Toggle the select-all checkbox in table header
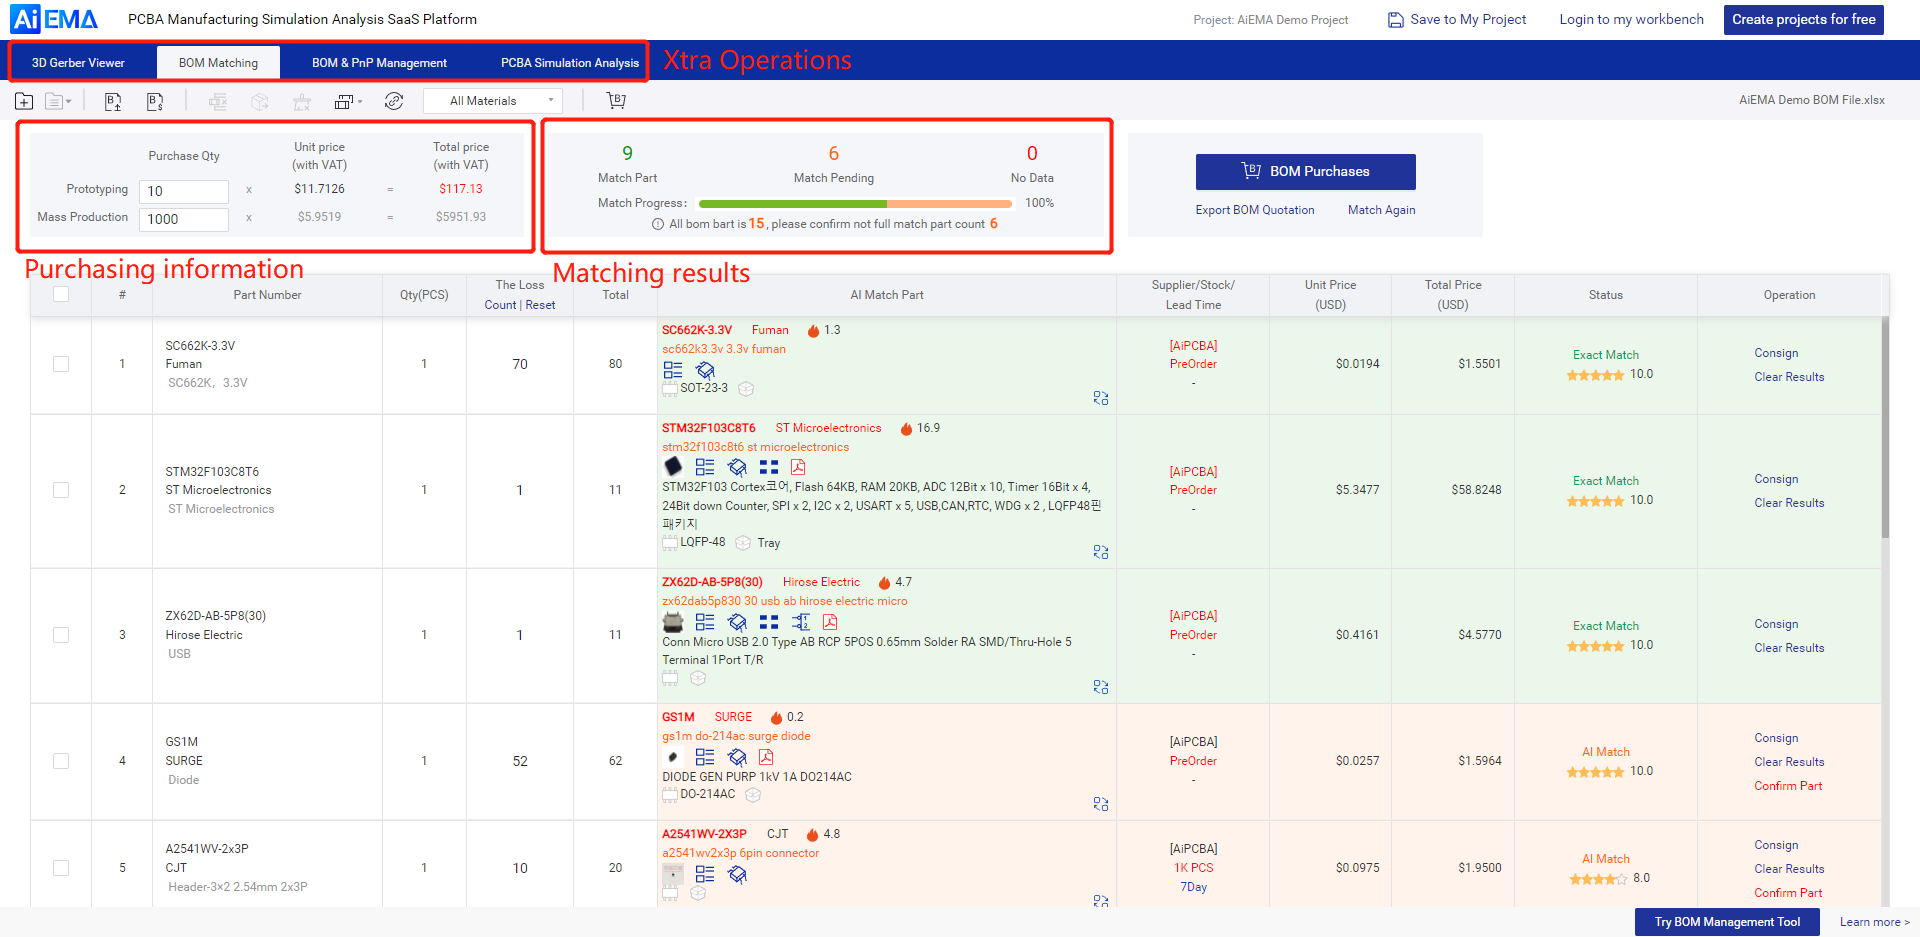Screen dimensions: 1920x937 pyautogui.click(x=61, y=294)
